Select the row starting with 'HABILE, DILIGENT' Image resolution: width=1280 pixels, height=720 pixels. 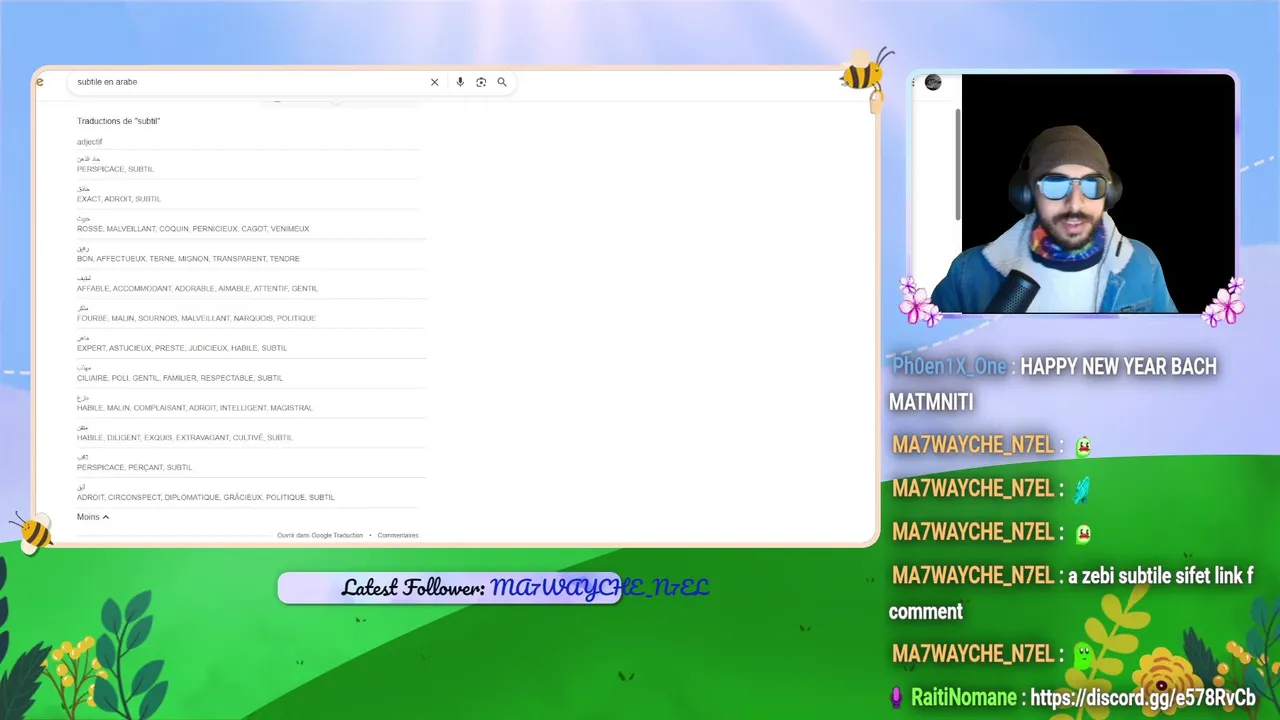click(x=251, y=433)
